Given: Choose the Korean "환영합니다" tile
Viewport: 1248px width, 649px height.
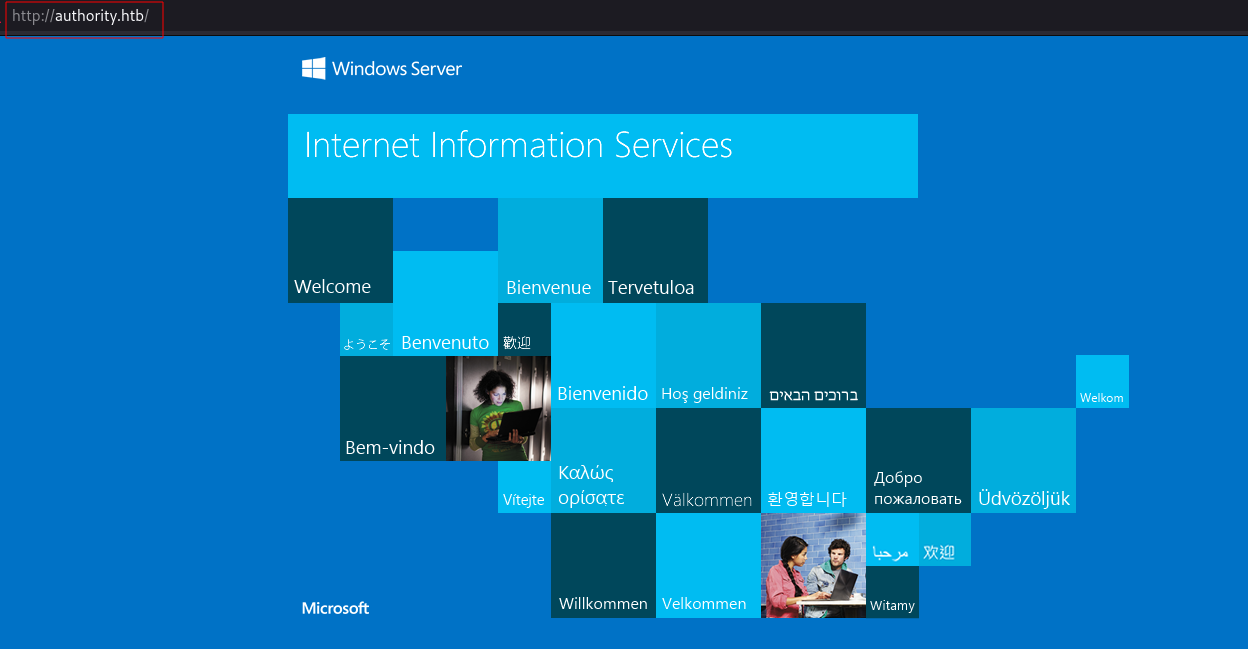Looking at the screenshot, I should 813,460.
